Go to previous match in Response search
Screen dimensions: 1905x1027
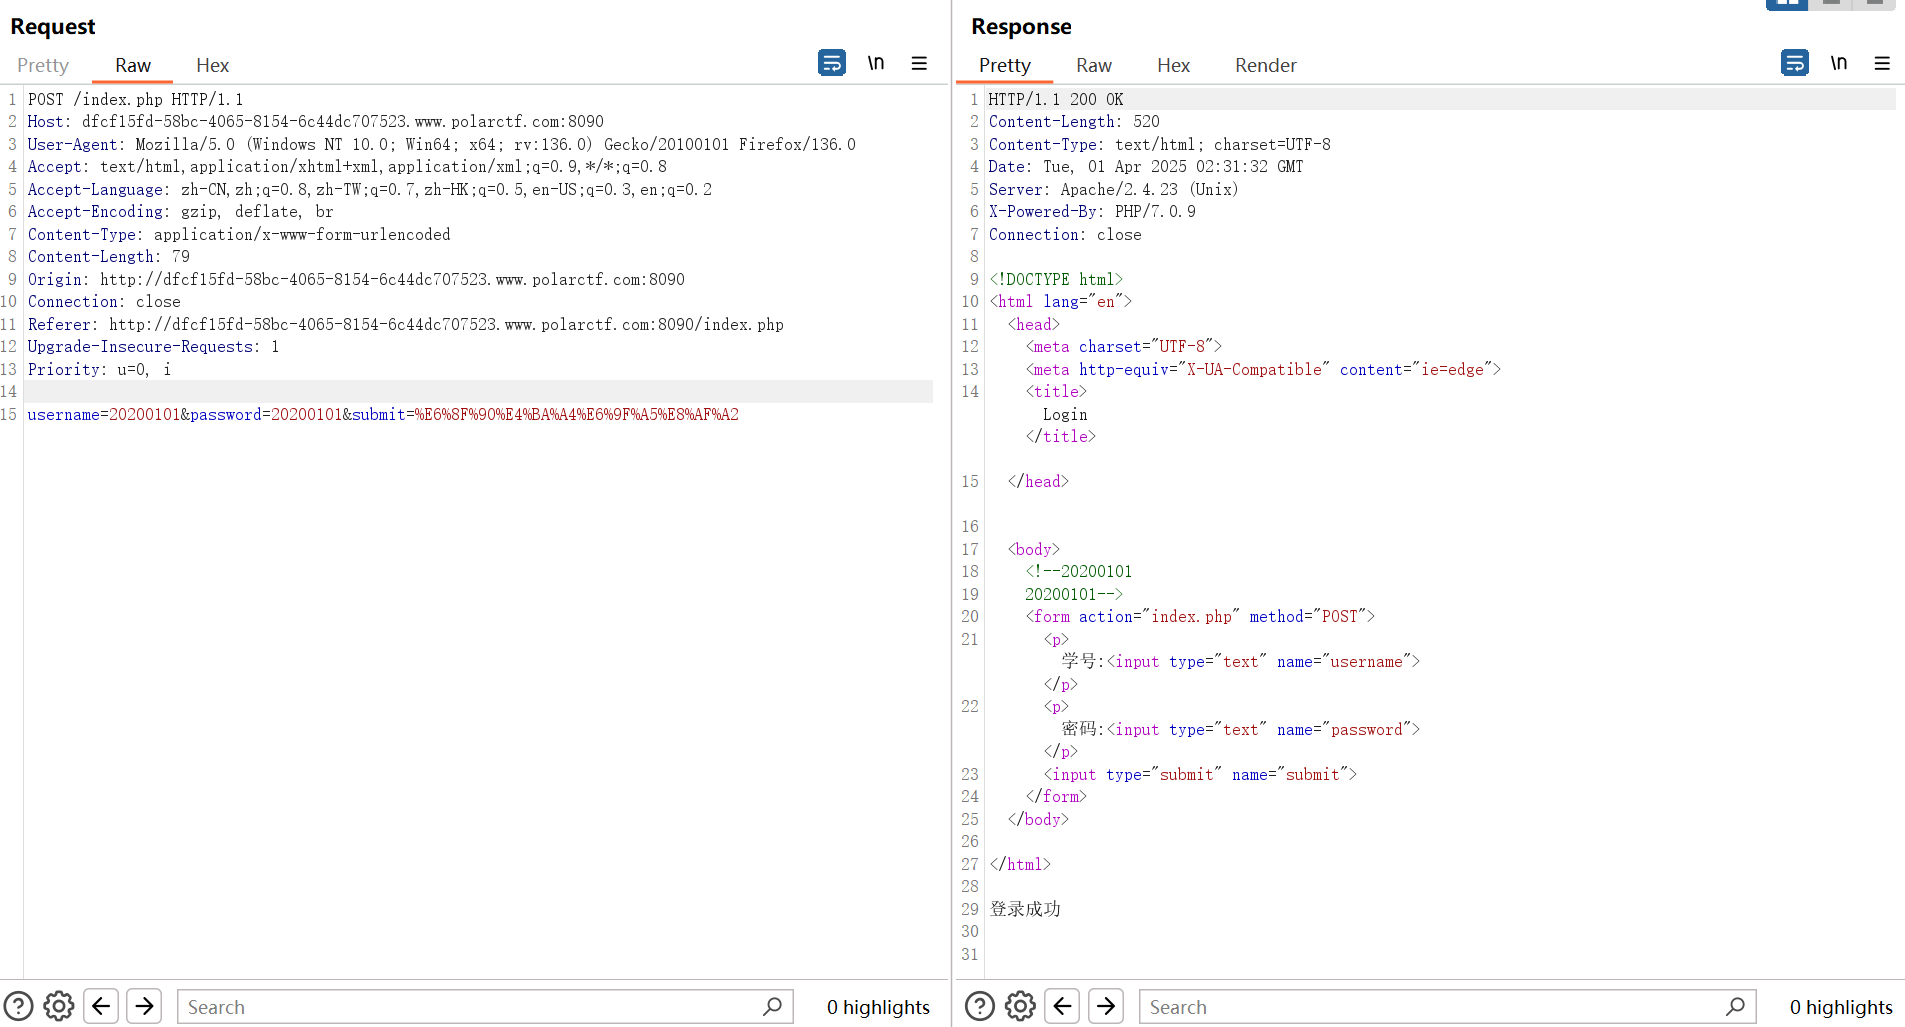1062,1006
